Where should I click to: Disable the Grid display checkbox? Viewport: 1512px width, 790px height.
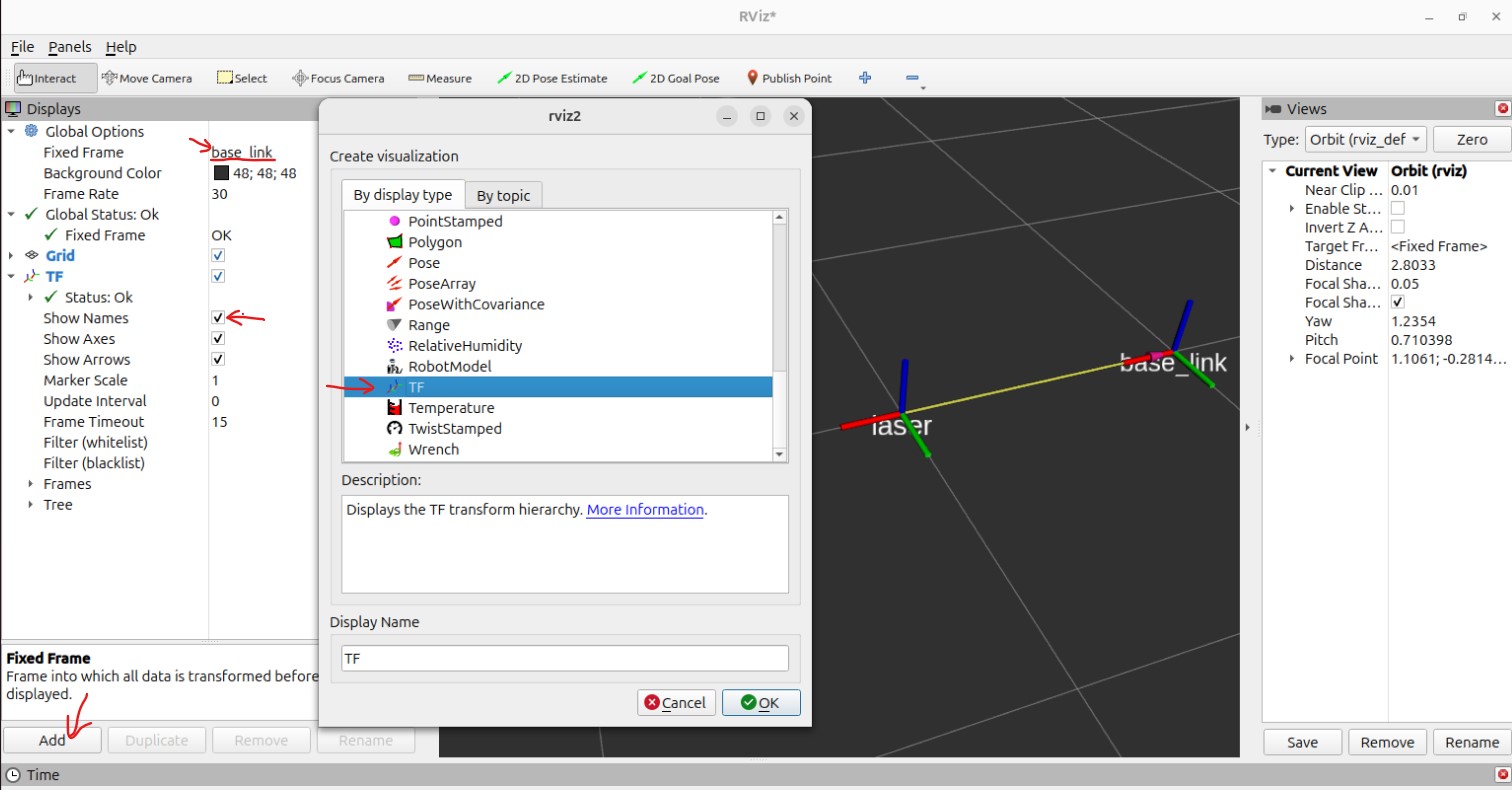218,256
